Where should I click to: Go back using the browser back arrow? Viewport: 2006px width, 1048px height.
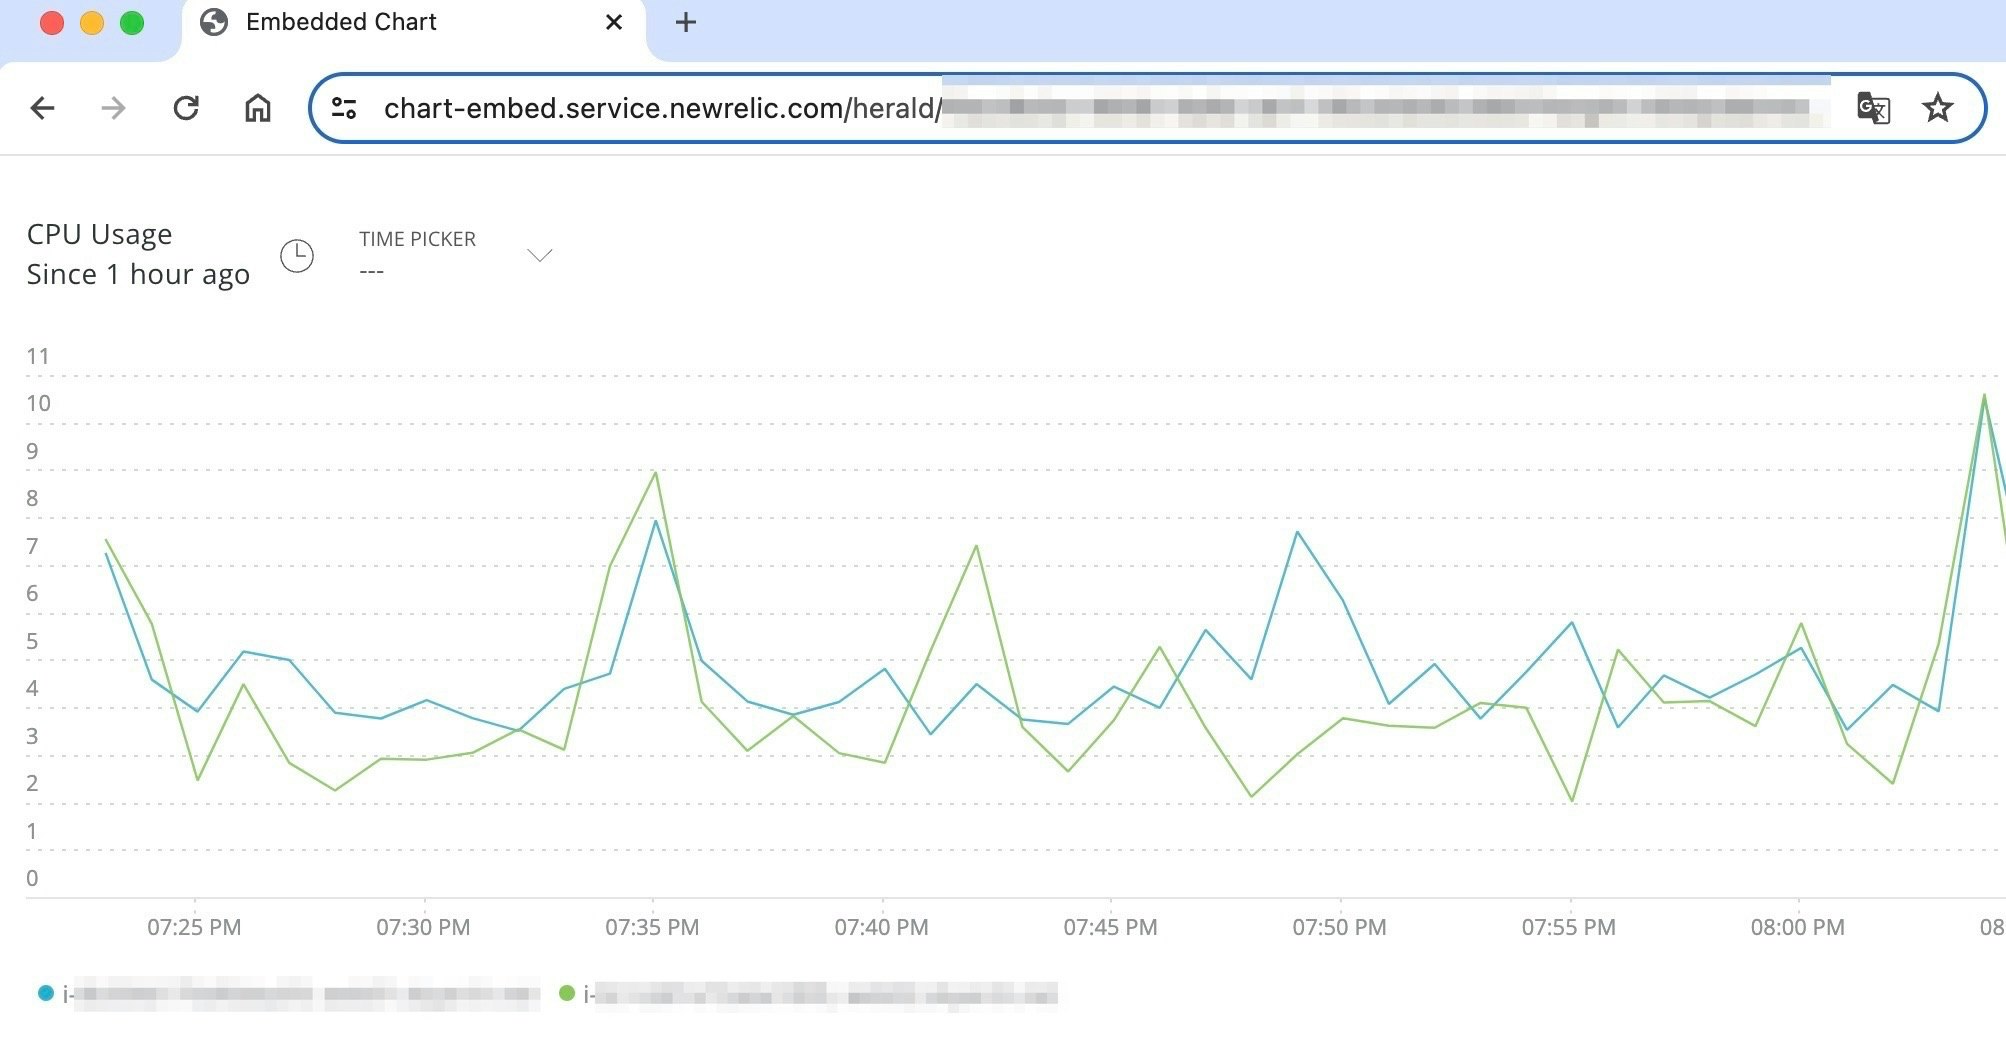tap(42, 108)
